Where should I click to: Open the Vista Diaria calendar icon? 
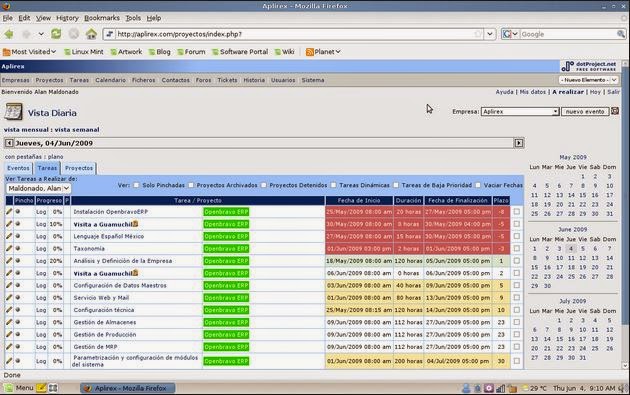(13, 112)
